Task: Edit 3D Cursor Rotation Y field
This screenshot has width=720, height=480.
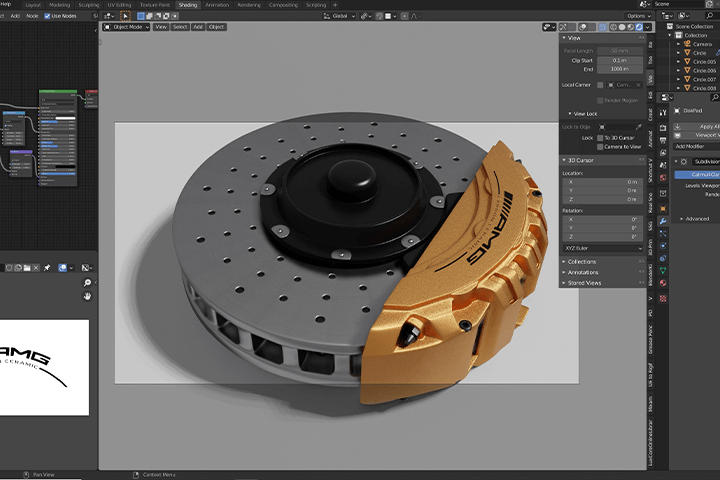Action: click(x=602, y=228)
